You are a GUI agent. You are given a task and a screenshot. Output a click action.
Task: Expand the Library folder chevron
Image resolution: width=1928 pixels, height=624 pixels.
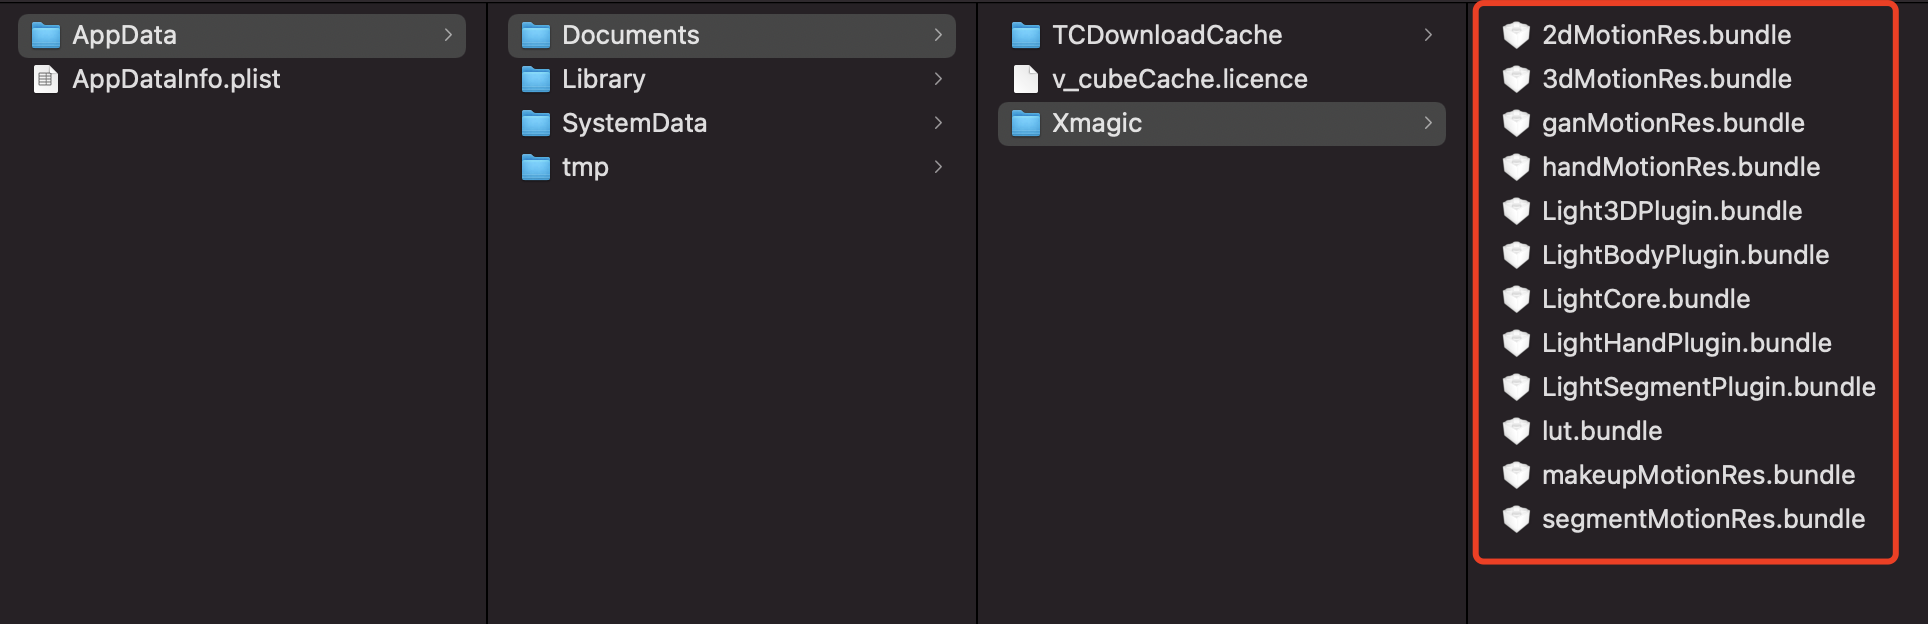click(938, 79)
